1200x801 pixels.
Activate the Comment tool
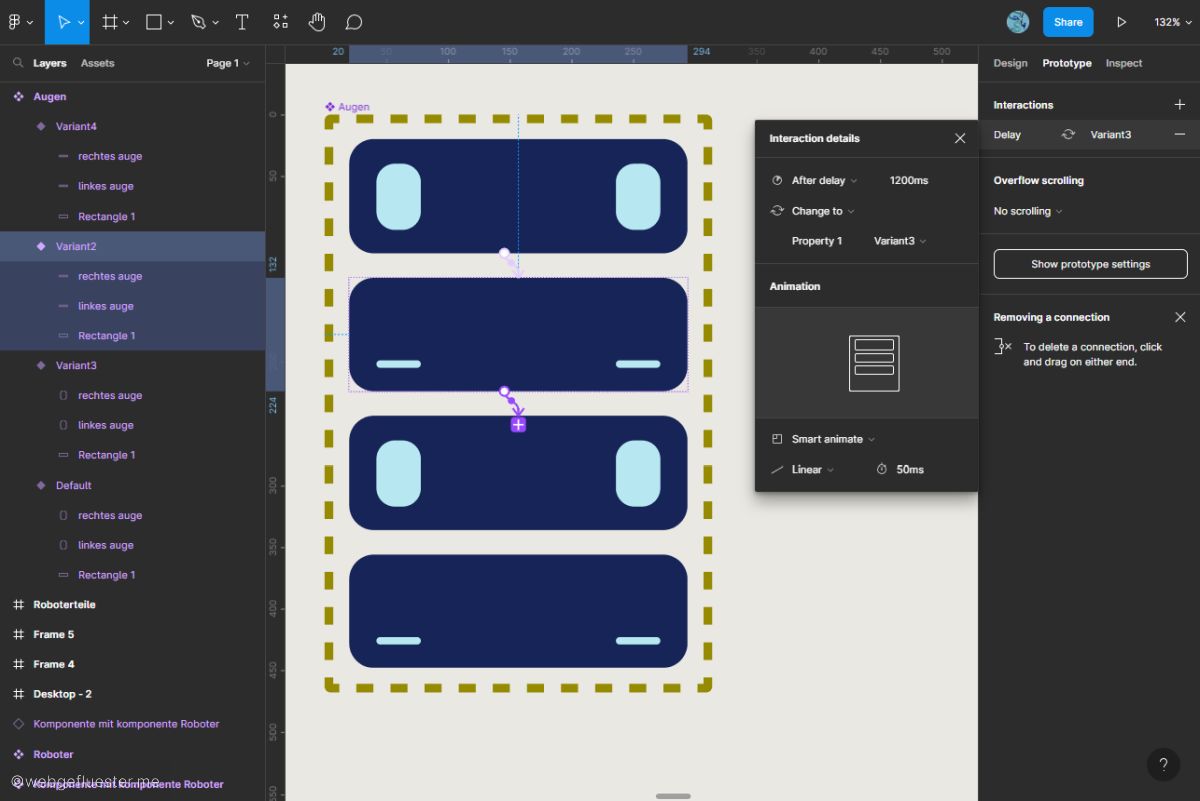(353, 22)
